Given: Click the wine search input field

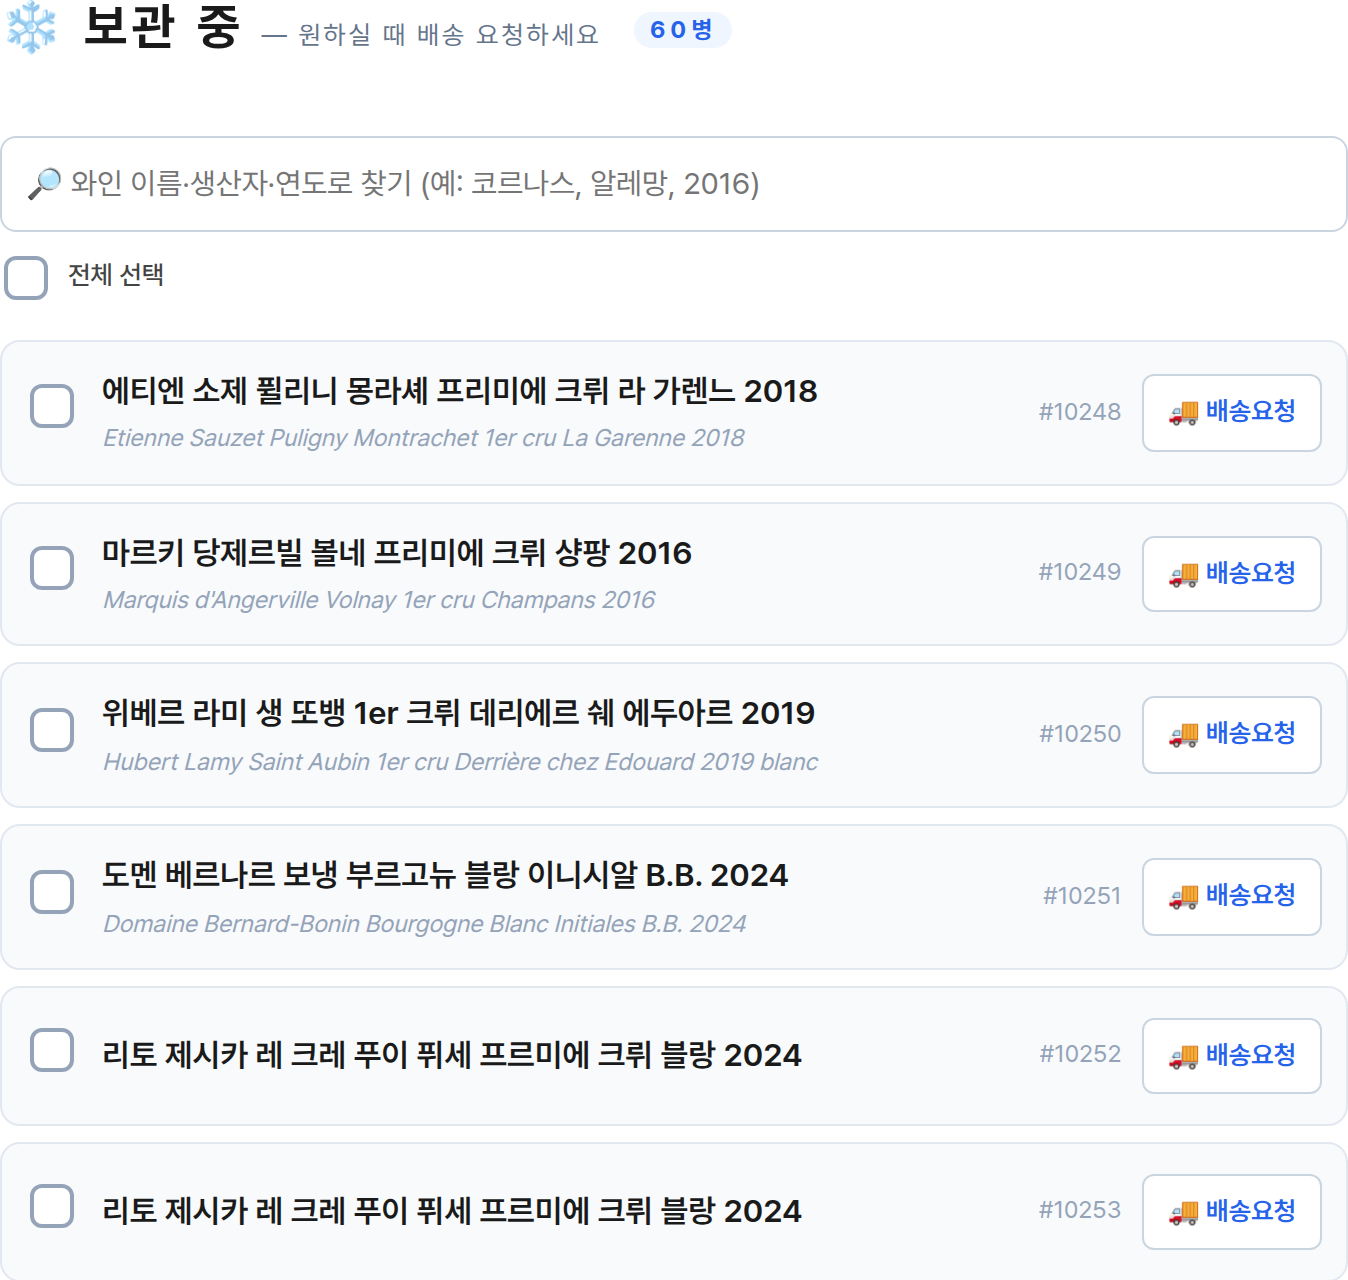Looking at the screenshot, I should coord(674,184).
